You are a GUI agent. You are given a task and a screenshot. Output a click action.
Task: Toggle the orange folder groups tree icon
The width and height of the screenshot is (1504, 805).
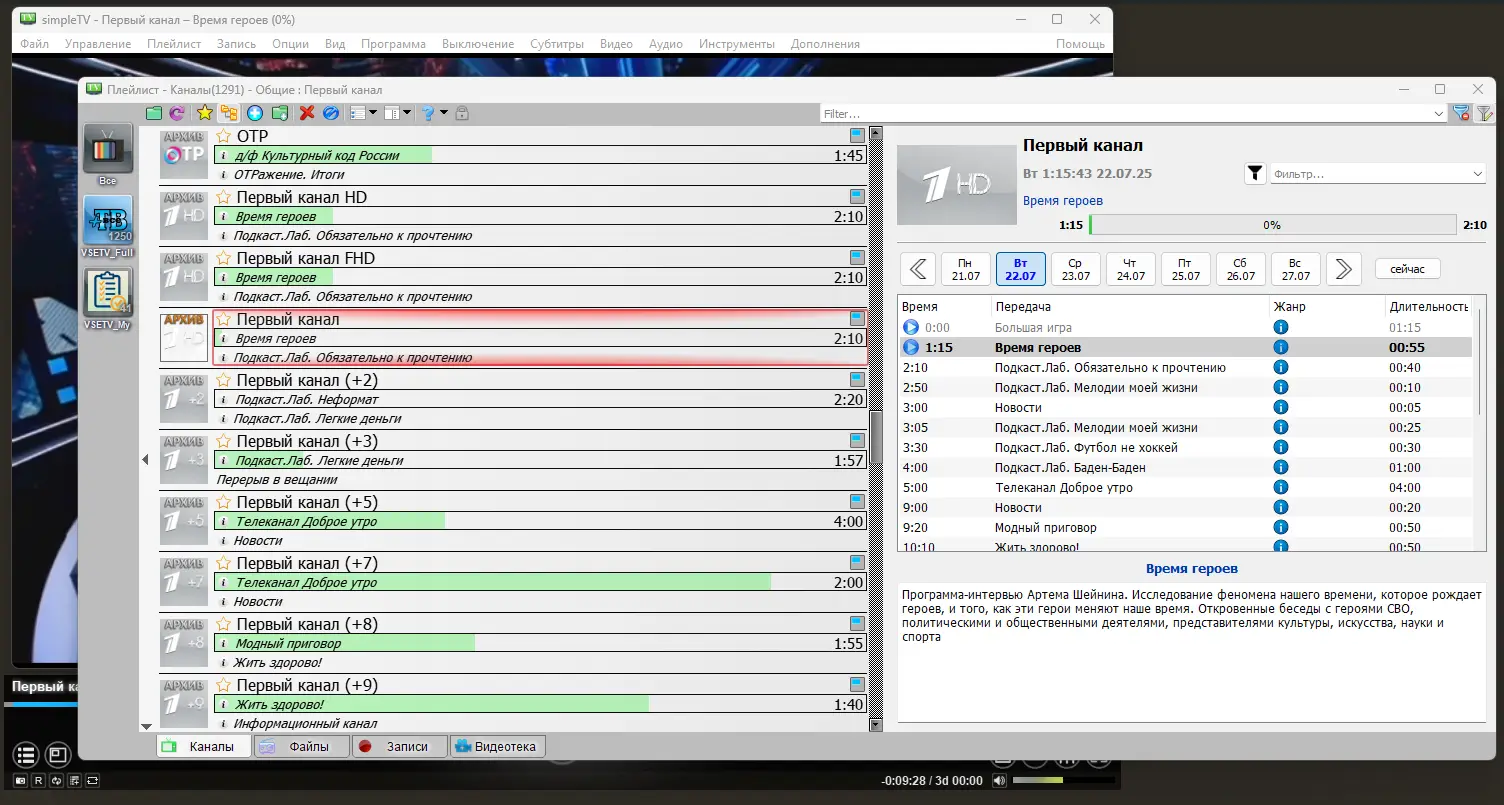(x=229, y=113)
